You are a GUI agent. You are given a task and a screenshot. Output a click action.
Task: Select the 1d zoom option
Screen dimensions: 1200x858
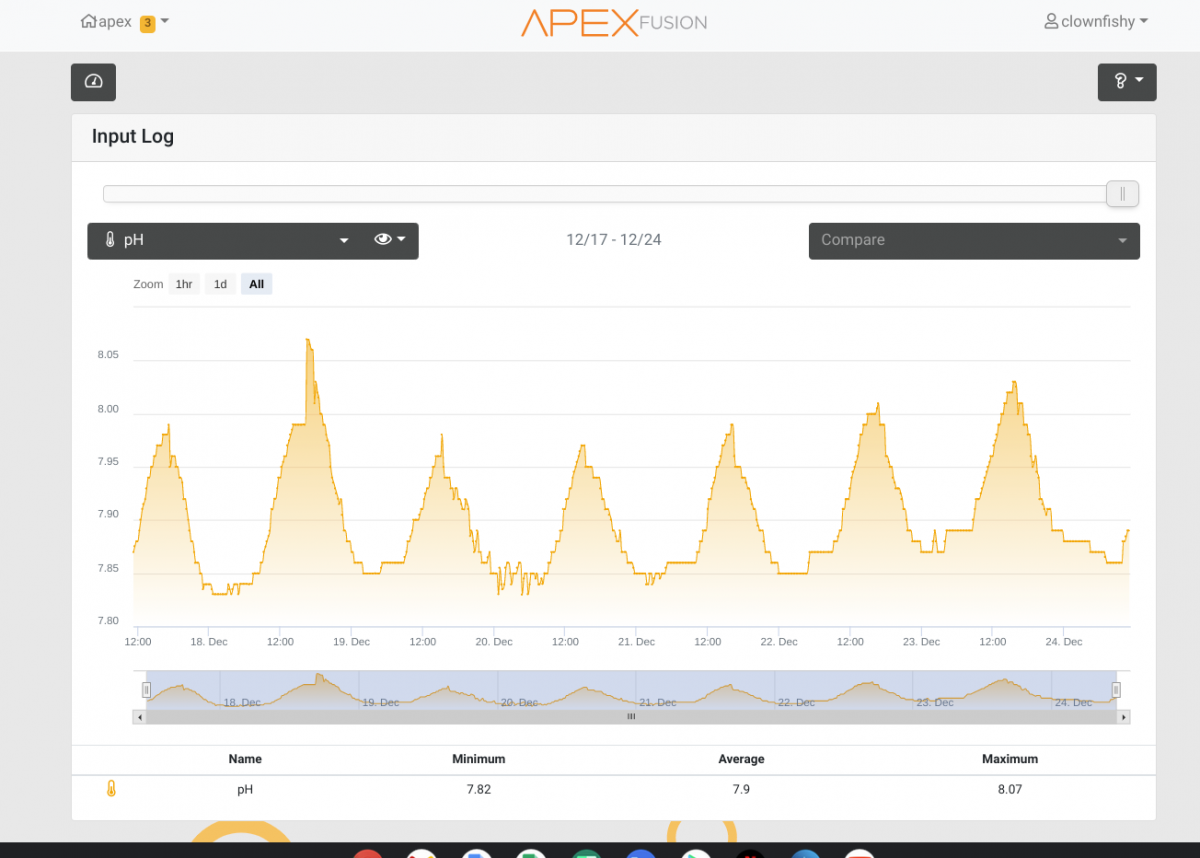pyautogui.click(x=220, y=284)
